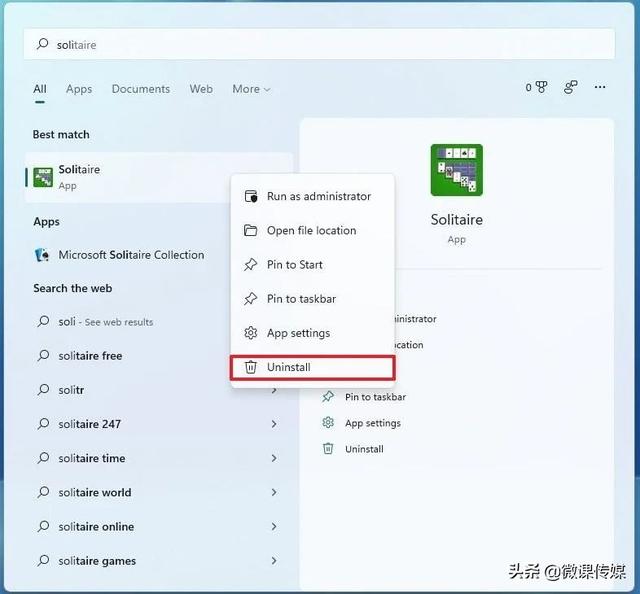Switch to the Documents tab

141,89
